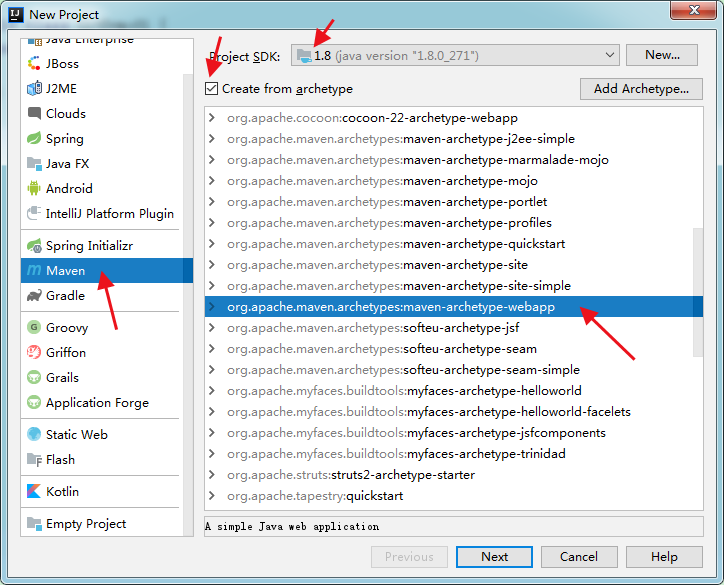The image size is (724, 585).
Task: Select Gradle project type
Action: point(102,296)
